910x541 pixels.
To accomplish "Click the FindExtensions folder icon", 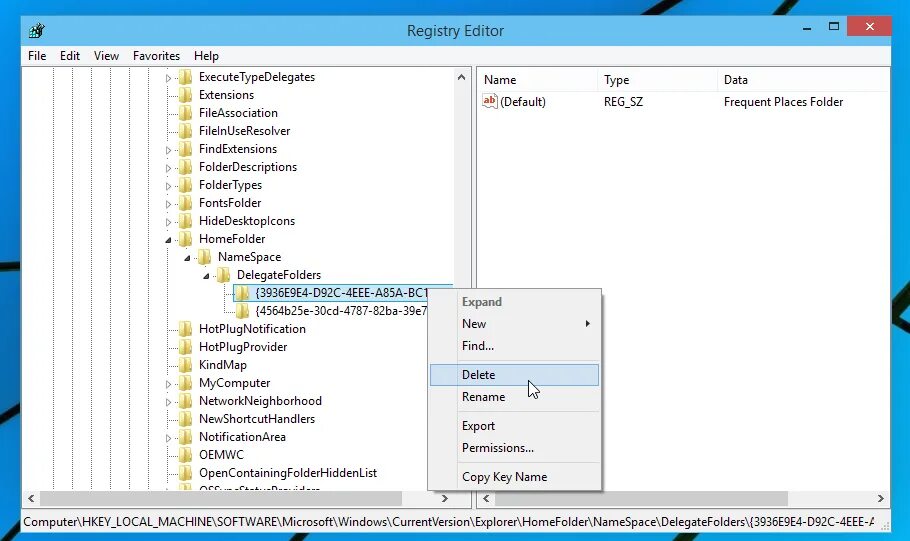I will point(186,149).
